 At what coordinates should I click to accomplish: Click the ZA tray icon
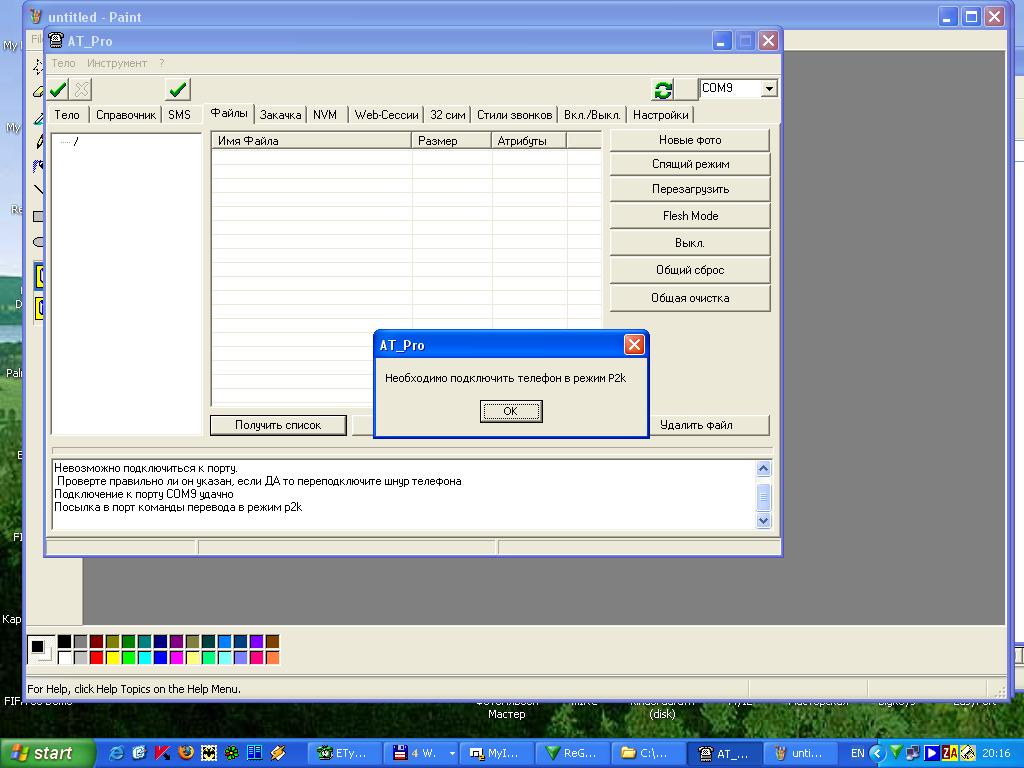950,753
